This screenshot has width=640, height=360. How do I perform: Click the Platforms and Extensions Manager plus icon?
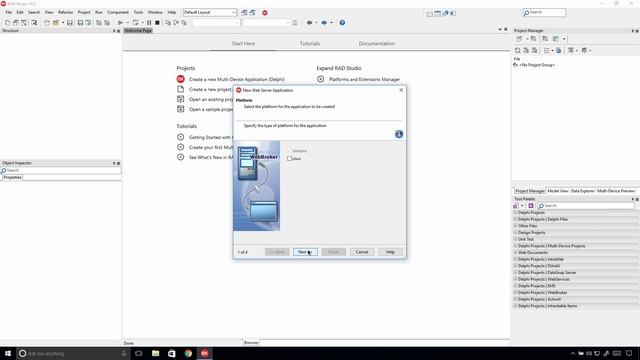[320, 79]
